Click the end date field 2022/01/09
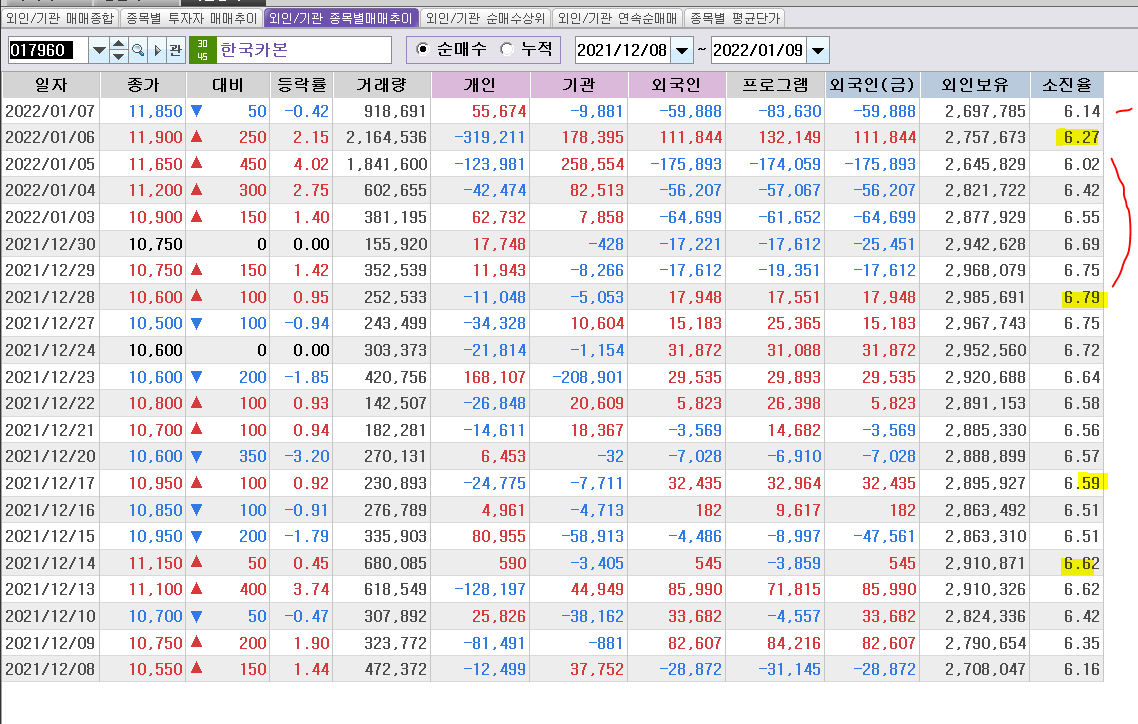 point(758,50)
